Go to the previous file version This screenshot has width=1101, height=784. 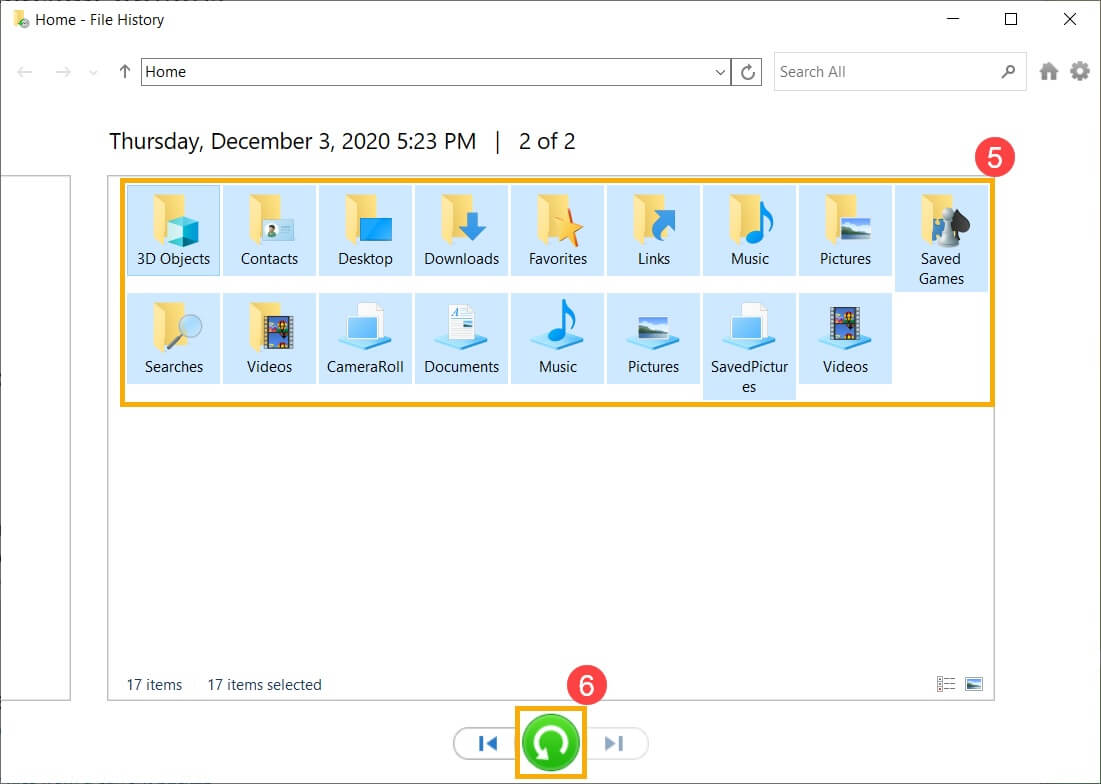click(487, 742)
